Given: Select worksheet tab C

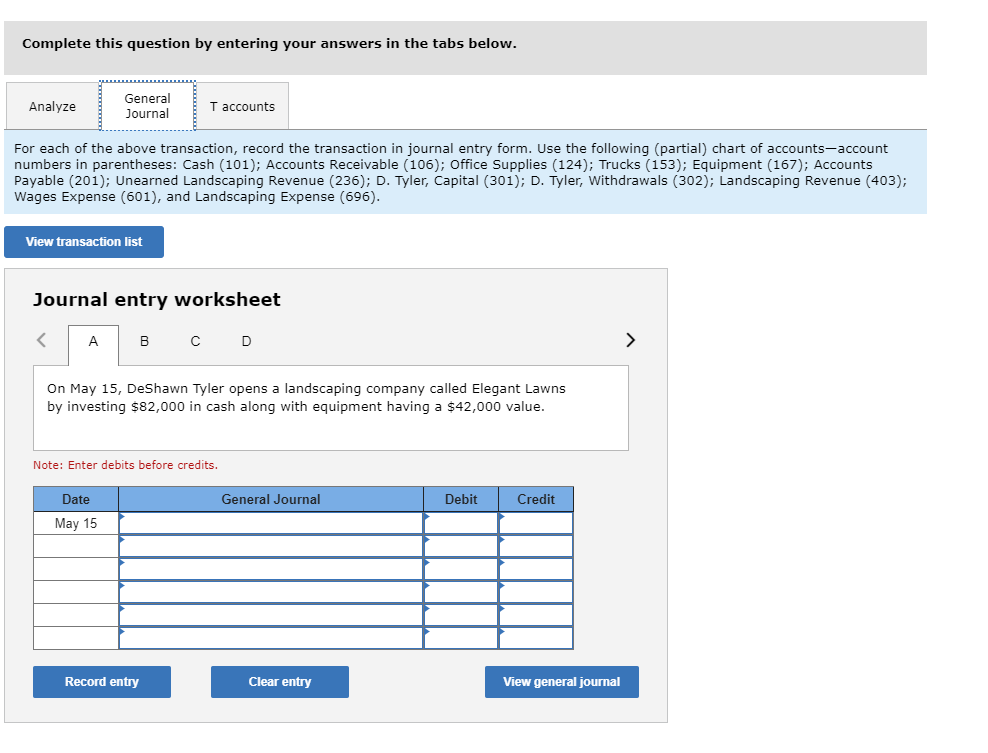Looking at the screenshot, I should tap(195, 342).
